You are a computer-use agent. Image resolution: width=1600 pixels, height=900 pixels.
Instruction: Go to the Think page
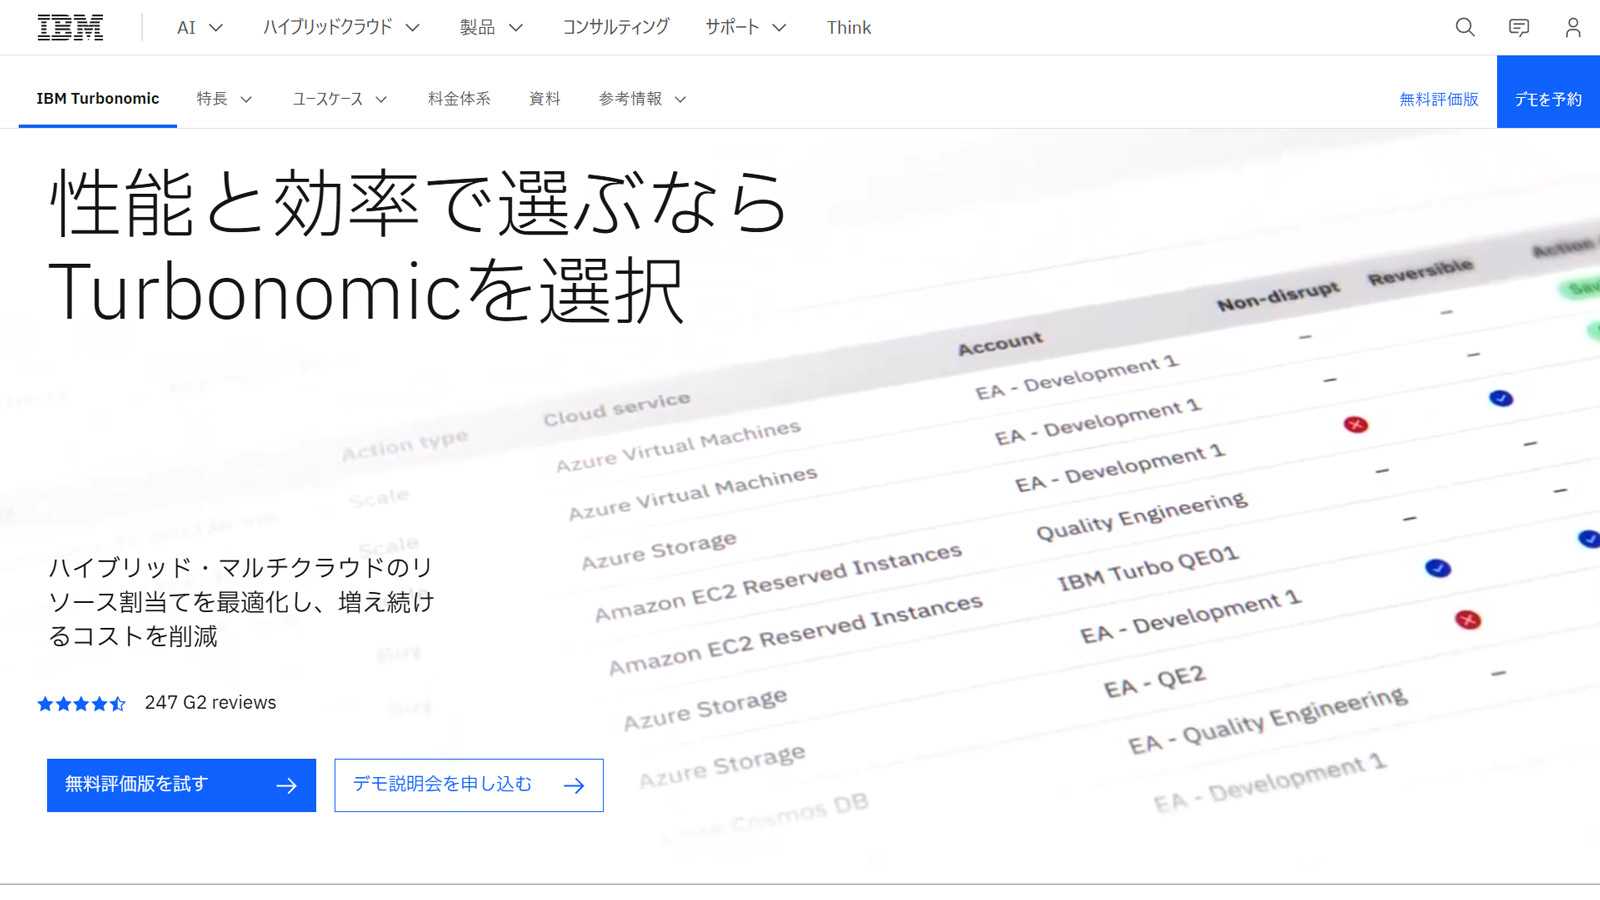point(849,27)
